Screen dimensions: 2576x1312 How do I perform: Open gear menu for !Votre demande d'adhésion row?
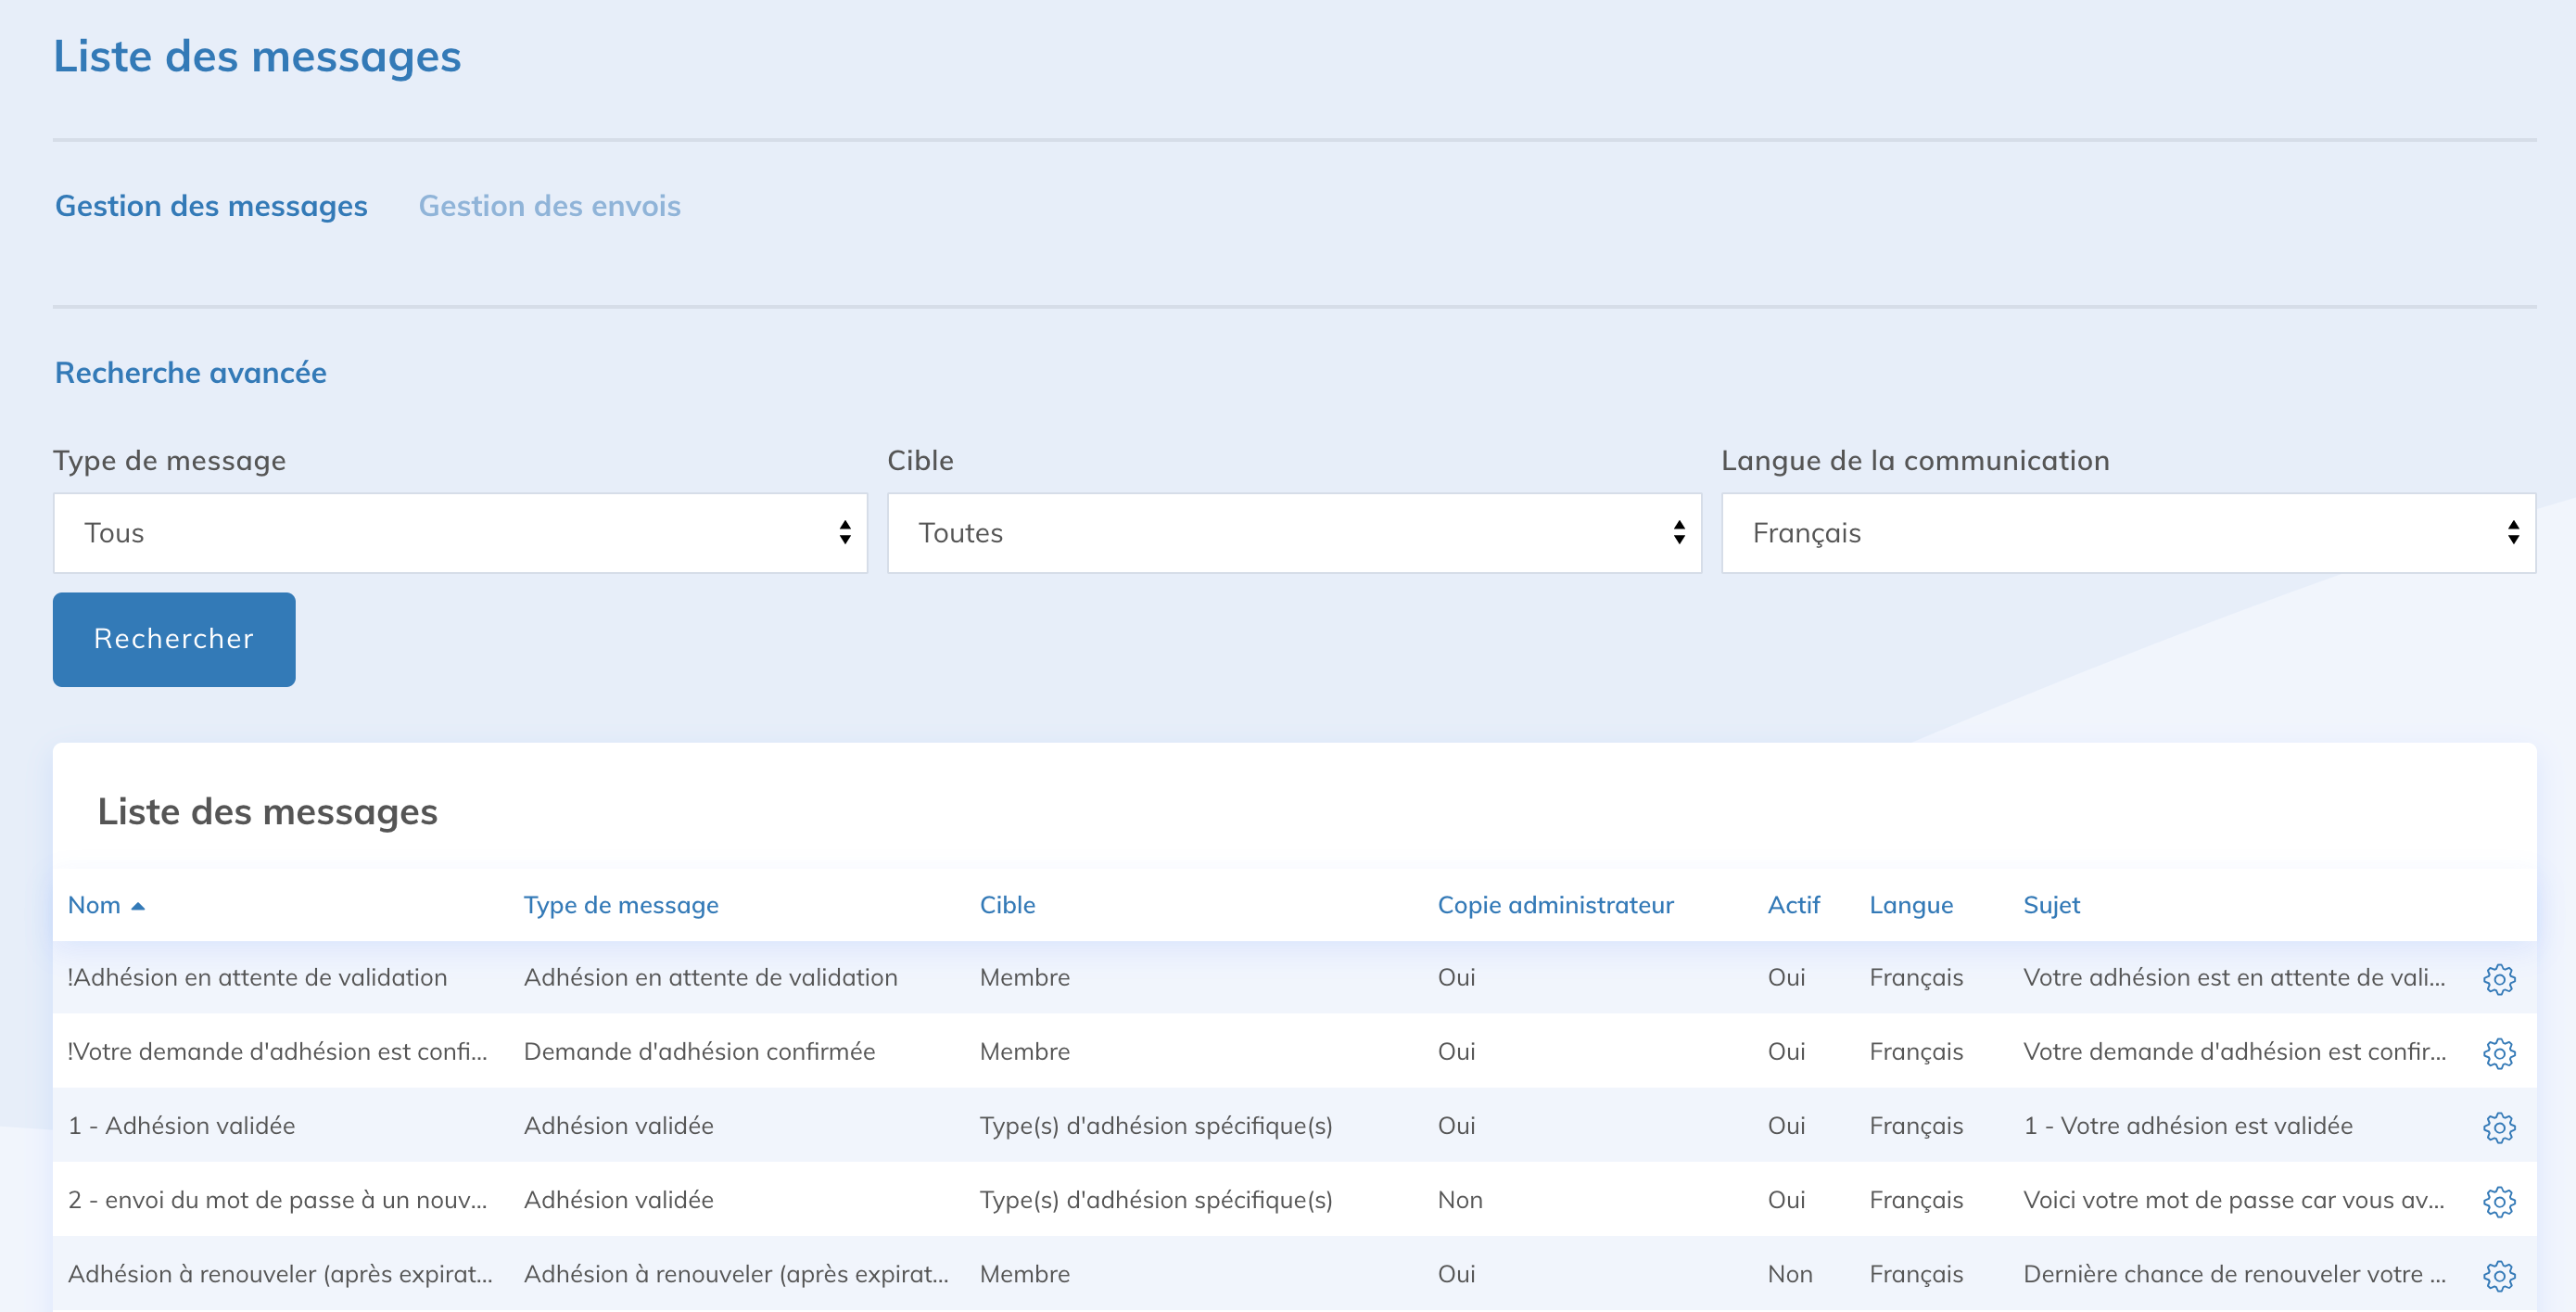[2498, 1052]
